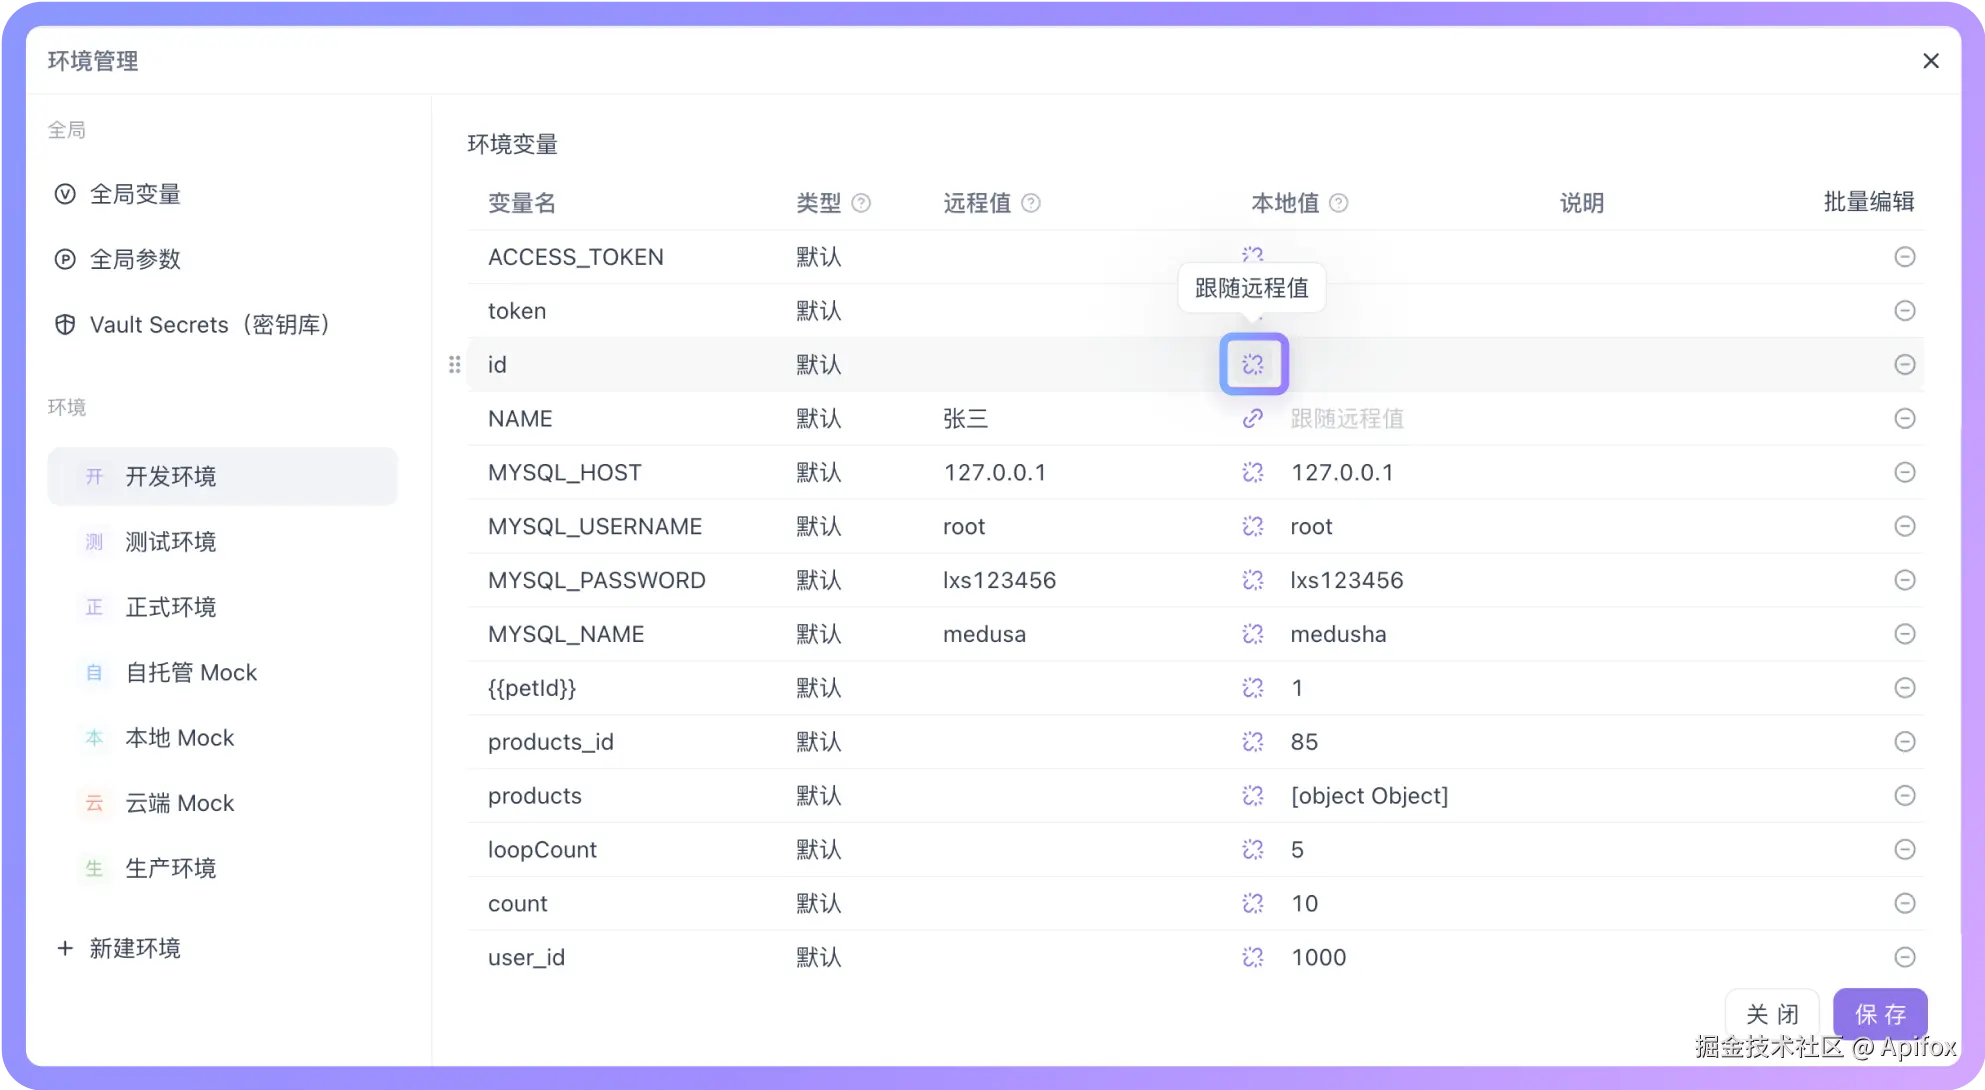The width and height of the screenshot is (1985, 1090).
Task: Delete the MYSQL_PASSWORD row with the minus icon
Action: pyautogui.click(x=1904, y=581)
